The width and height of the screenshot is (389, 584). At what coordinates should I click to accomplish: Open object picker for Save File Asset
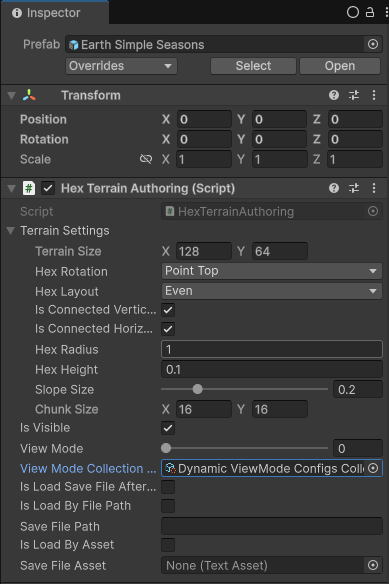[x=373, y=565]
